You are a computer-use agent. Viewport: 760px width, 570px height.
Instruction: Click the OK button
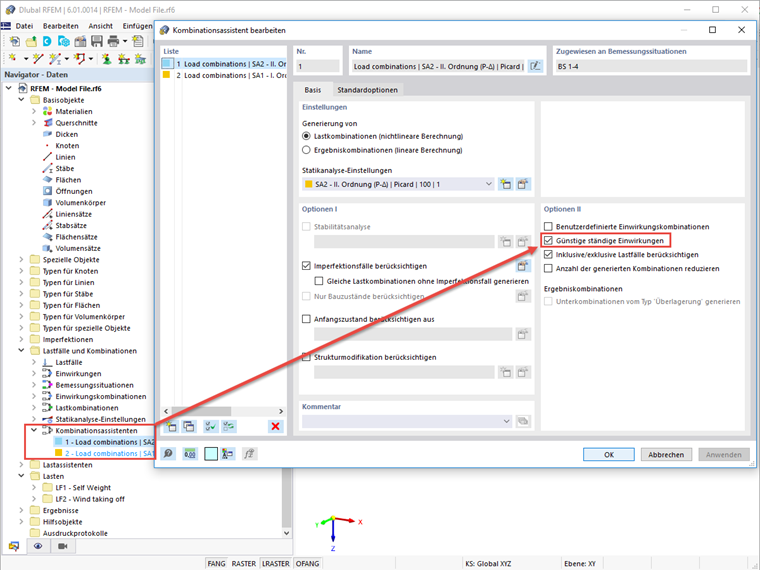pyautogui.click(x=609, y=455)
